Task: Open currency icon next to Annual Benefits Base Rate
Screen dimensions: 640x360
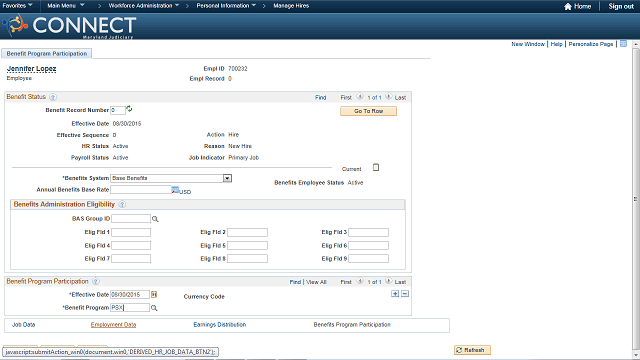Action: [x=175, y=190]
